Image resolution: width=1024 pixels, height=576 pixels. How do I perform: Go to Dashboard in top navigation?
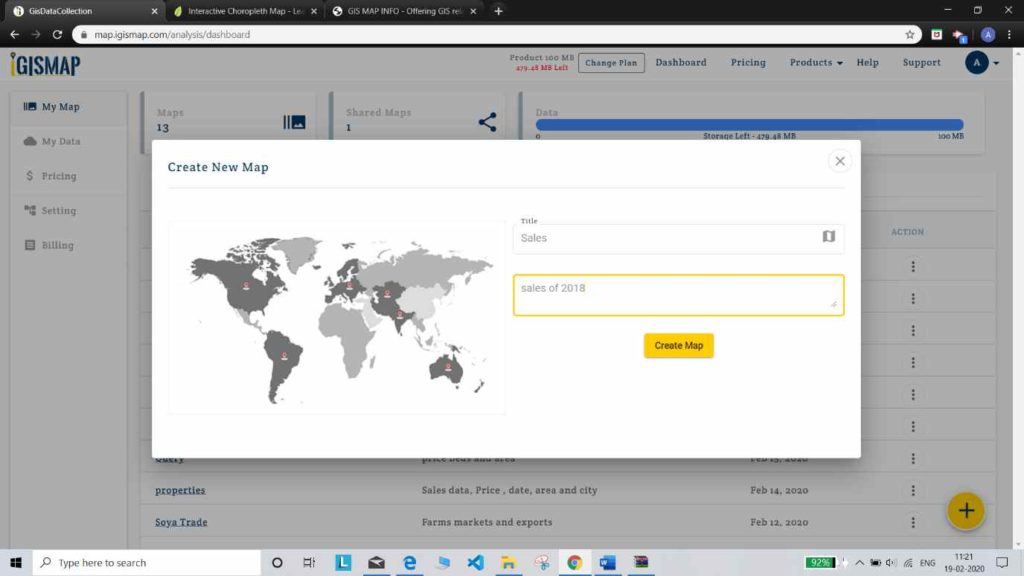click(680, 63)
